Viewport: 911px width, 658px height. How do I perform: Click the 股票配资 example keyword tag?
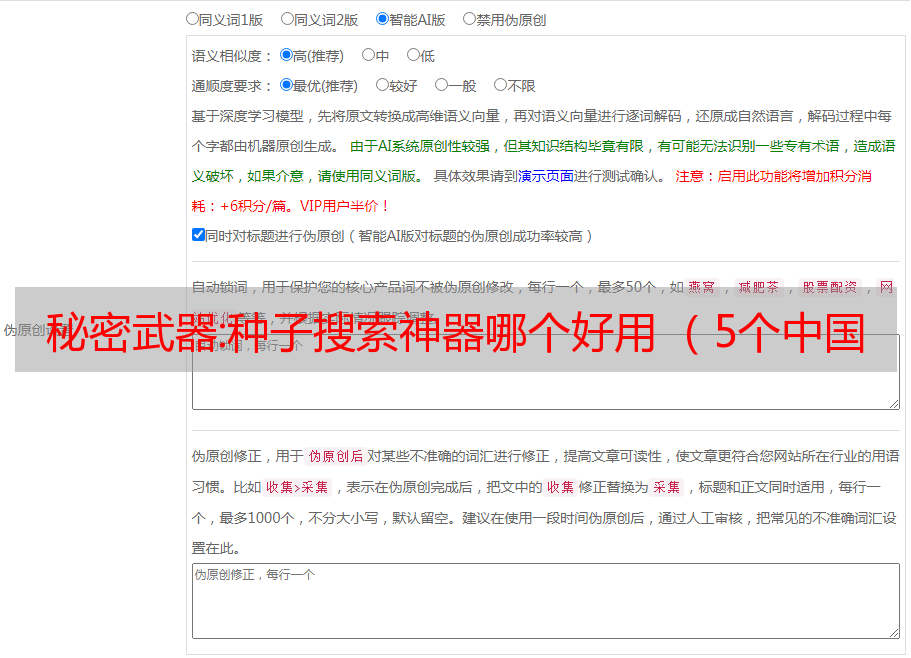pyautogui.click(x=830, y=287)
